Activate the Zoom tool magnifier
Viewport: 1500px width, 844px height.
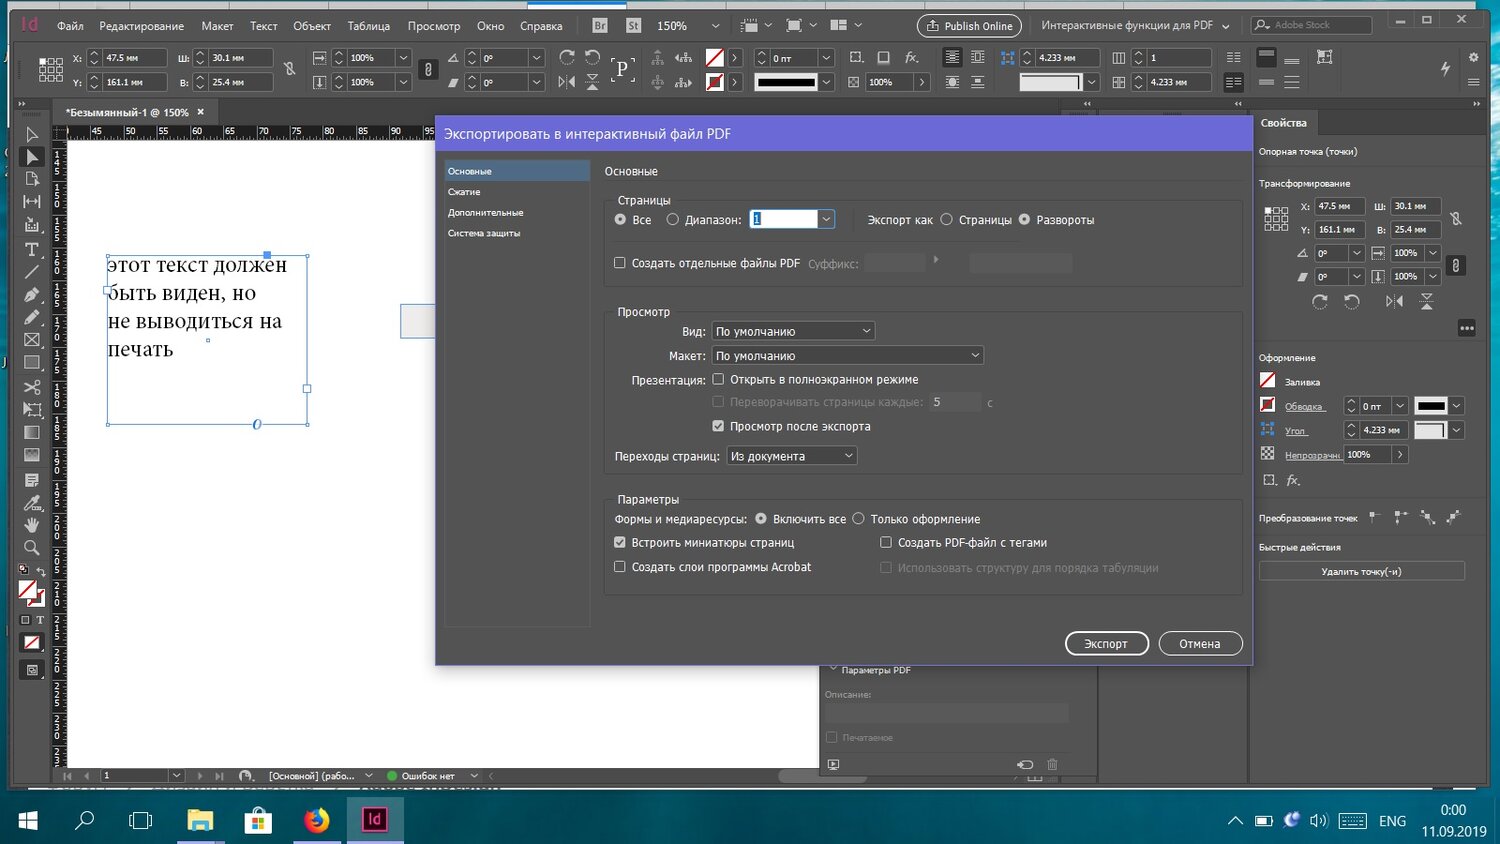pyautogui.click(x=32, y=548)
